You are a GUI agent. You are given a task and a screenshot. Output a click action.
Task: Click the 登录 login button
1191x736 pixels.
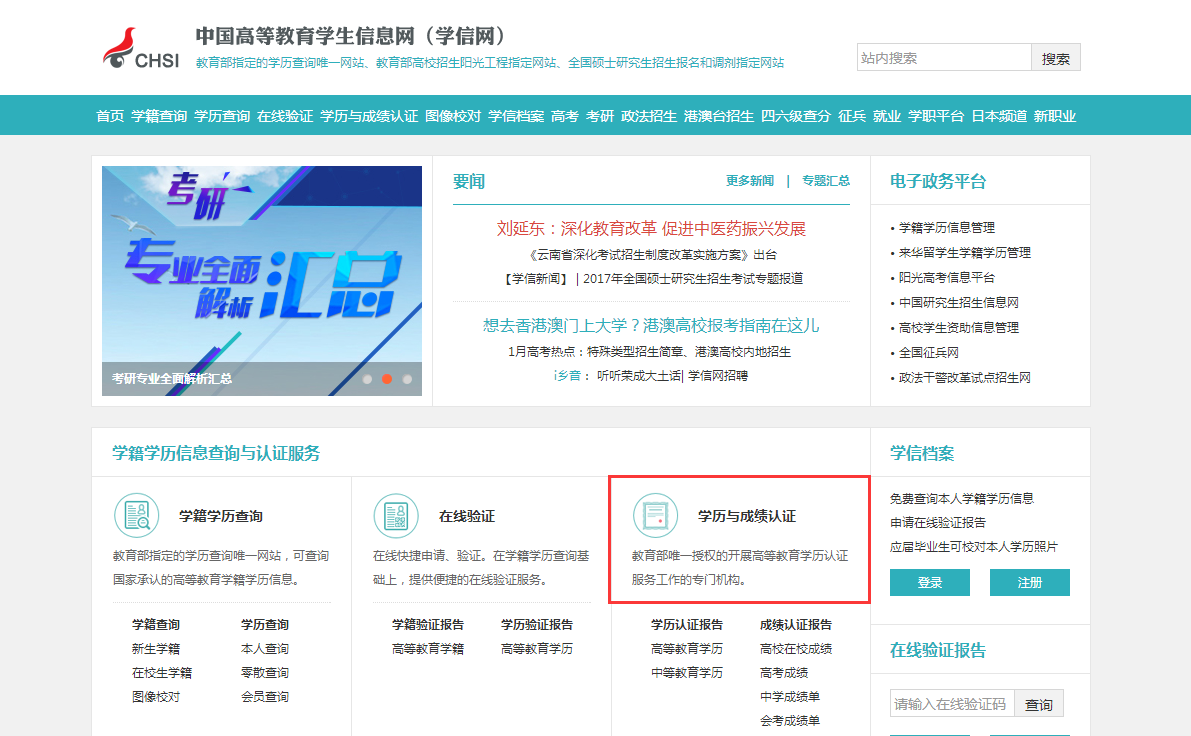[x=929, y=582]
